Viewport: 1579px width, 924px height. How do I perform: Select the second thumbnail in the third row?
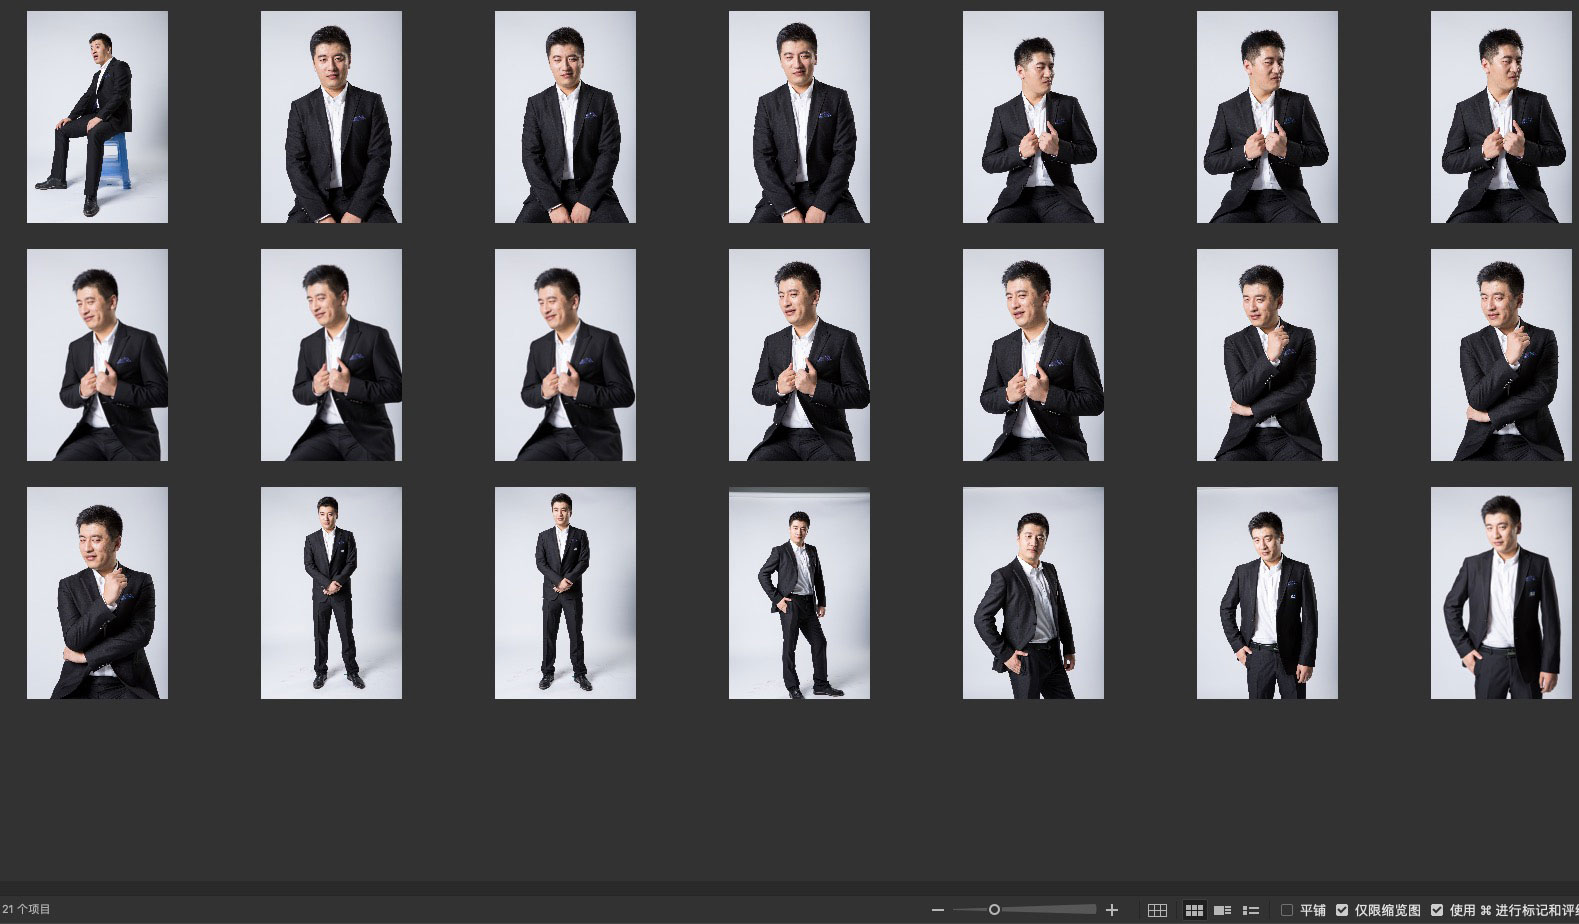(x=331, y=593)
